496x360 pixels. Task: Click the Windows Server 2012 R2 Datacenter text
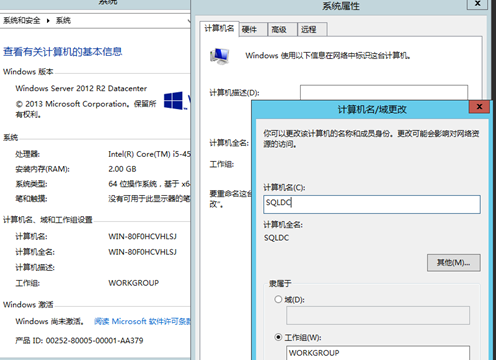click(81, 88)
